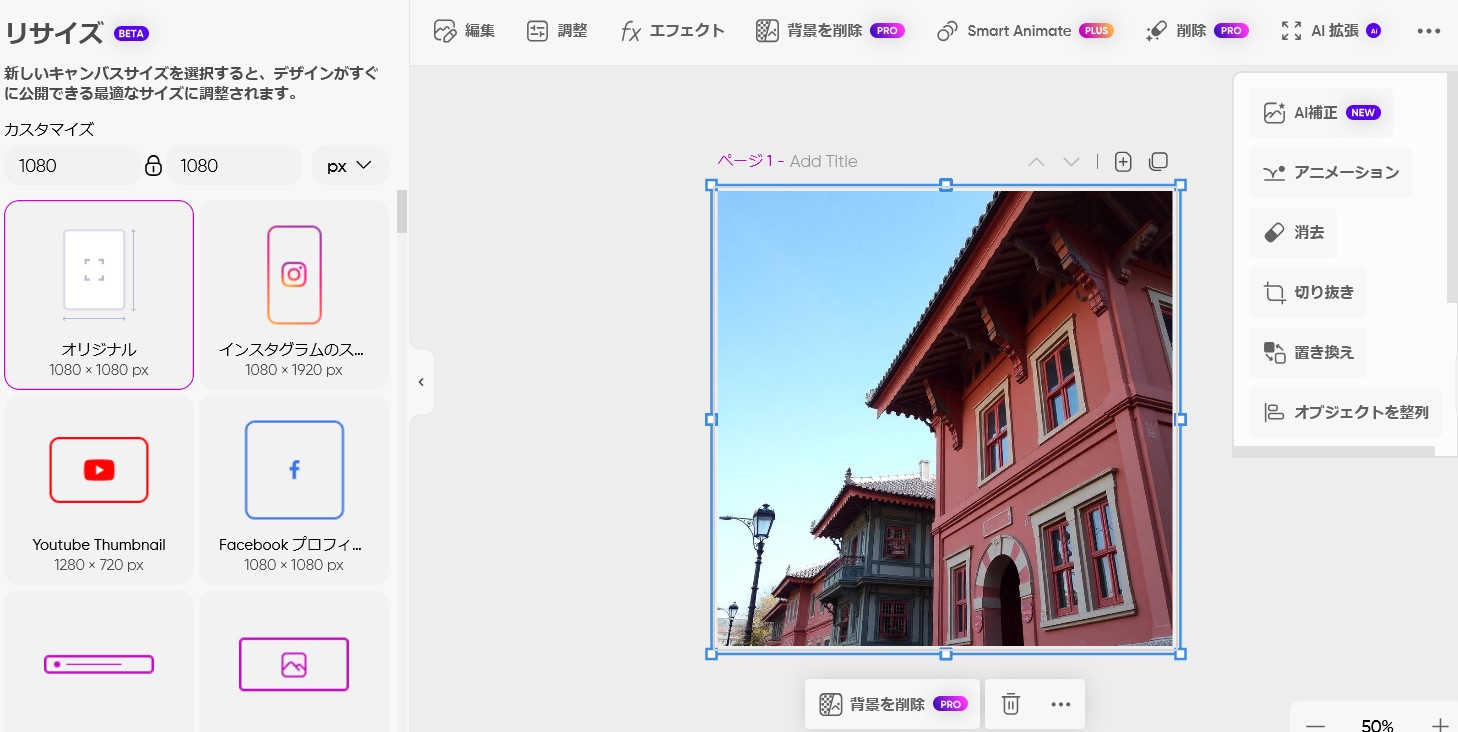This screenshot has width=1458, height=732.
Task: Select 背景を削除 in the top toolbar
Action: tap(830, 31)
